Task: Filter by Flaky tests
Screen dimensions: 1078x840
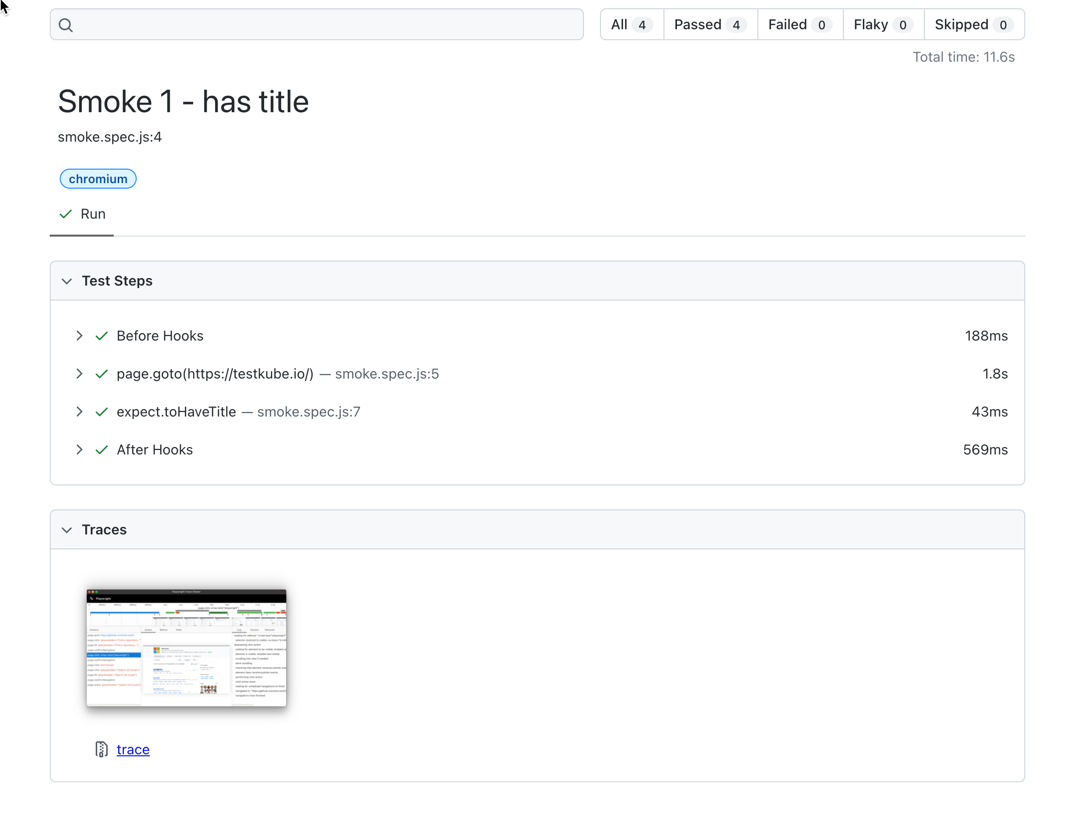Action: click(882, 25)
